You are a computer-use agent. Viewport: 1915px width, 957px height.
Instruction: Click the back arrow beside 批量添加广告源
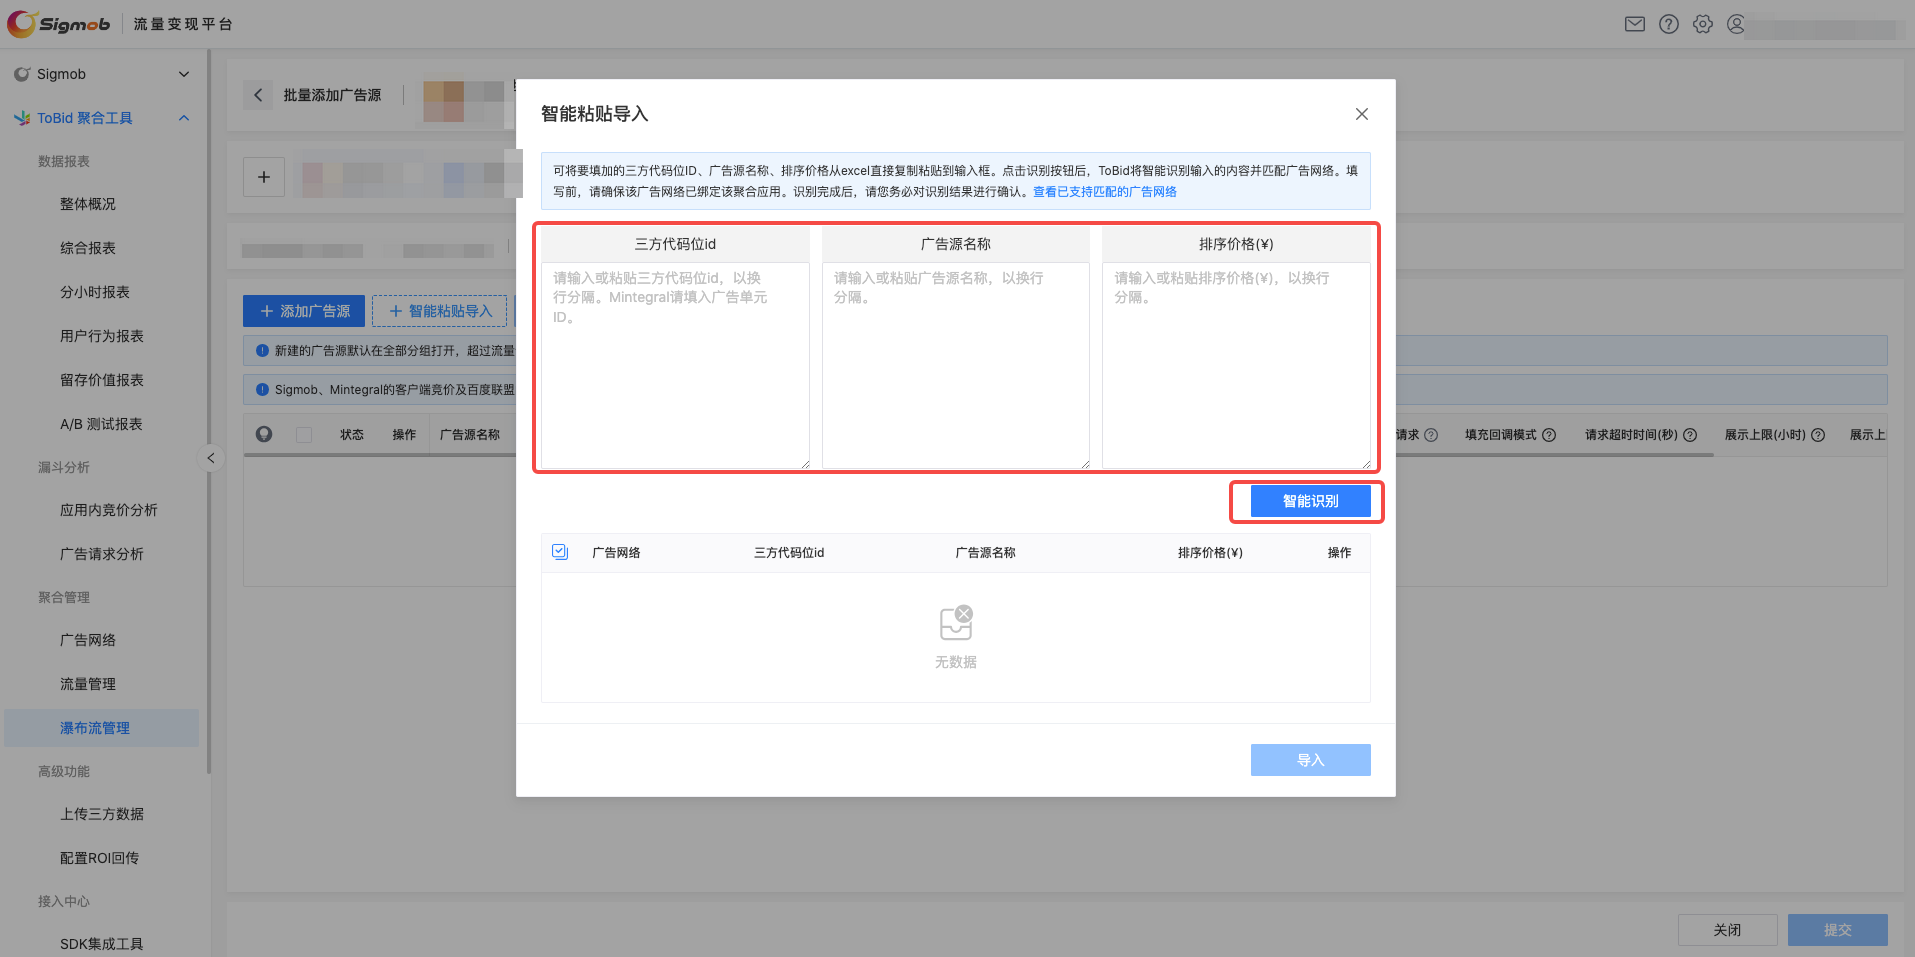[x=258, y=95]
